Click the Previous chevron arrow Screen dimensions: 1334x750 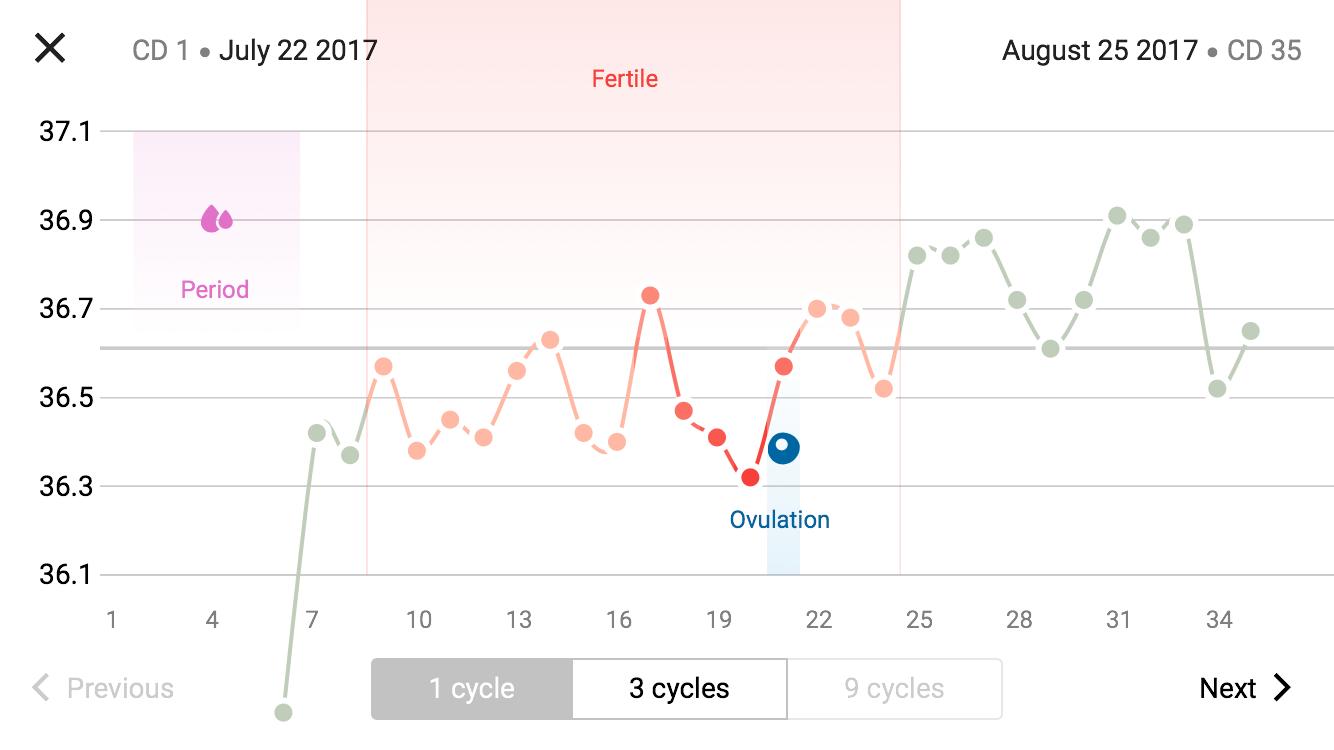point(41,688)
